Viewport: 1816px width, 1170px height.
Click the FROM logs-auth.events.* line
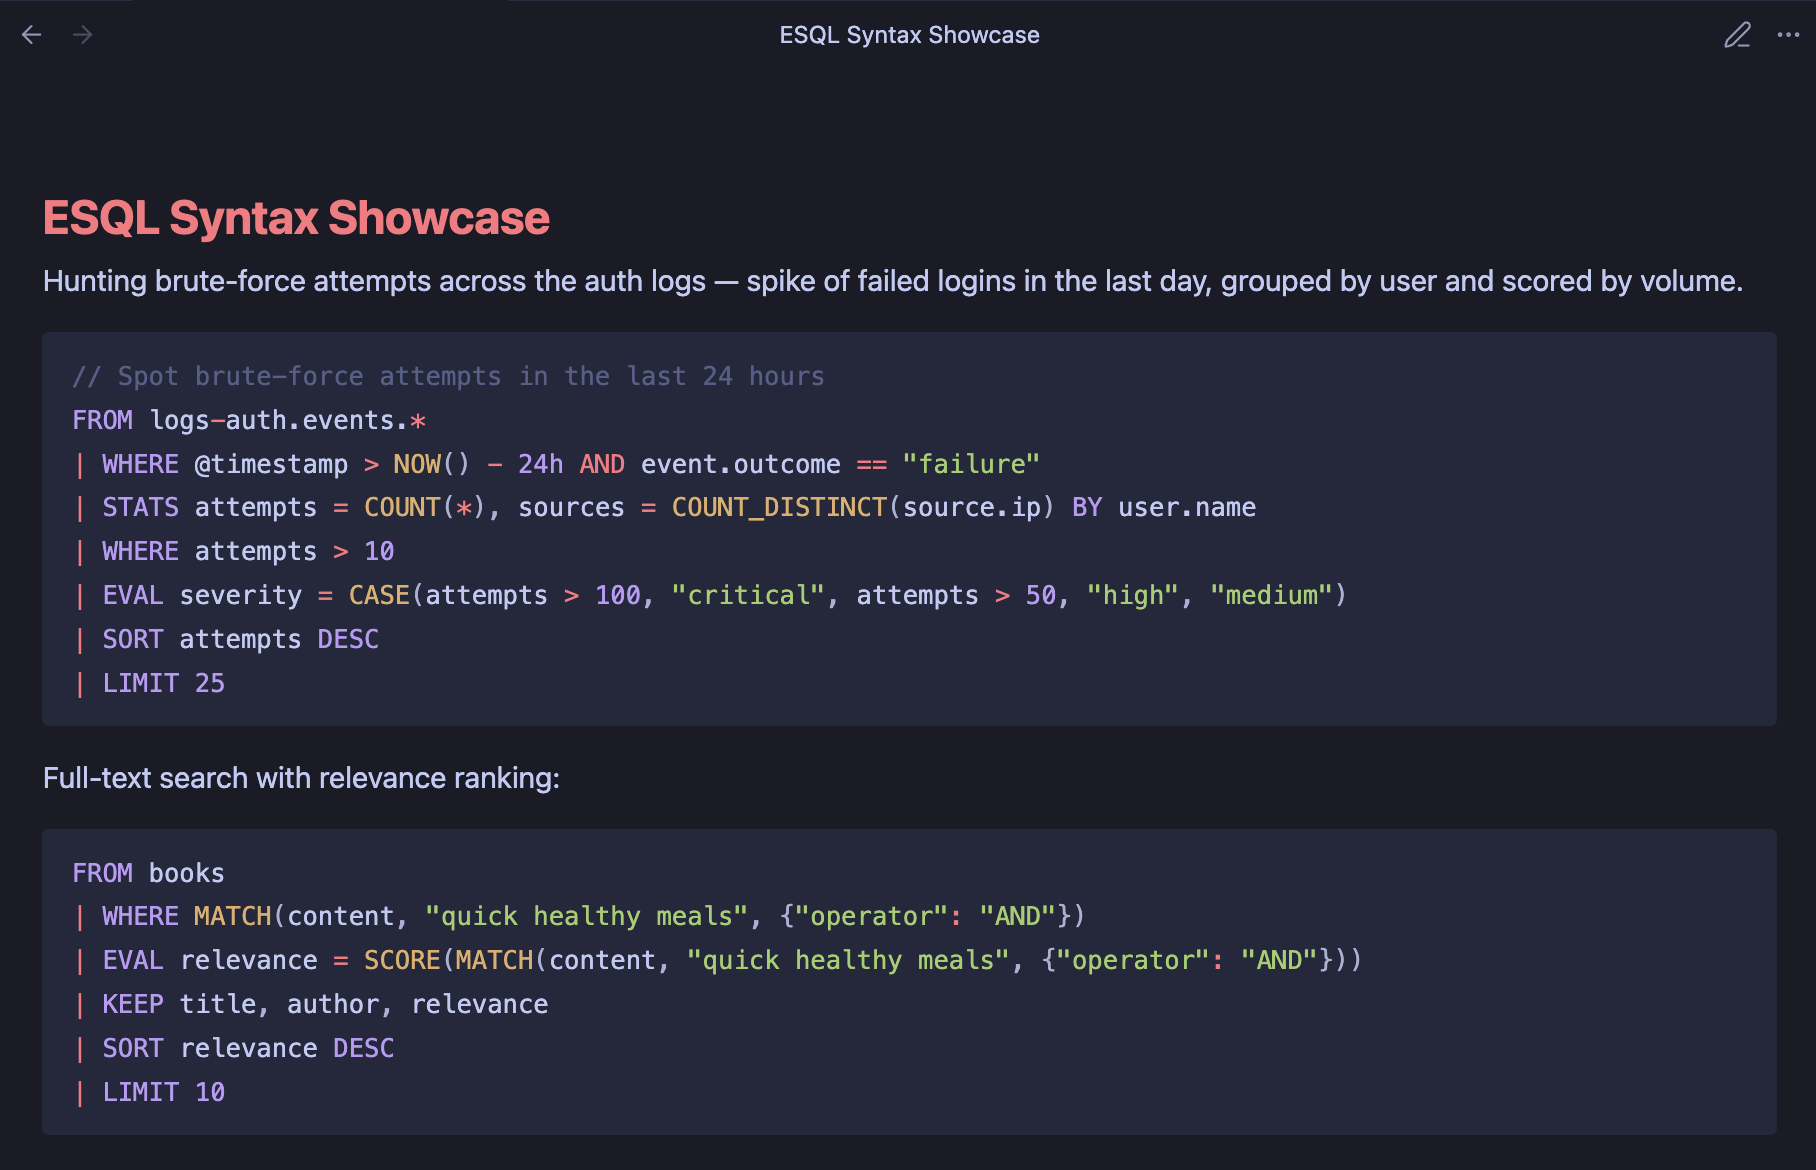coord(249,420)
